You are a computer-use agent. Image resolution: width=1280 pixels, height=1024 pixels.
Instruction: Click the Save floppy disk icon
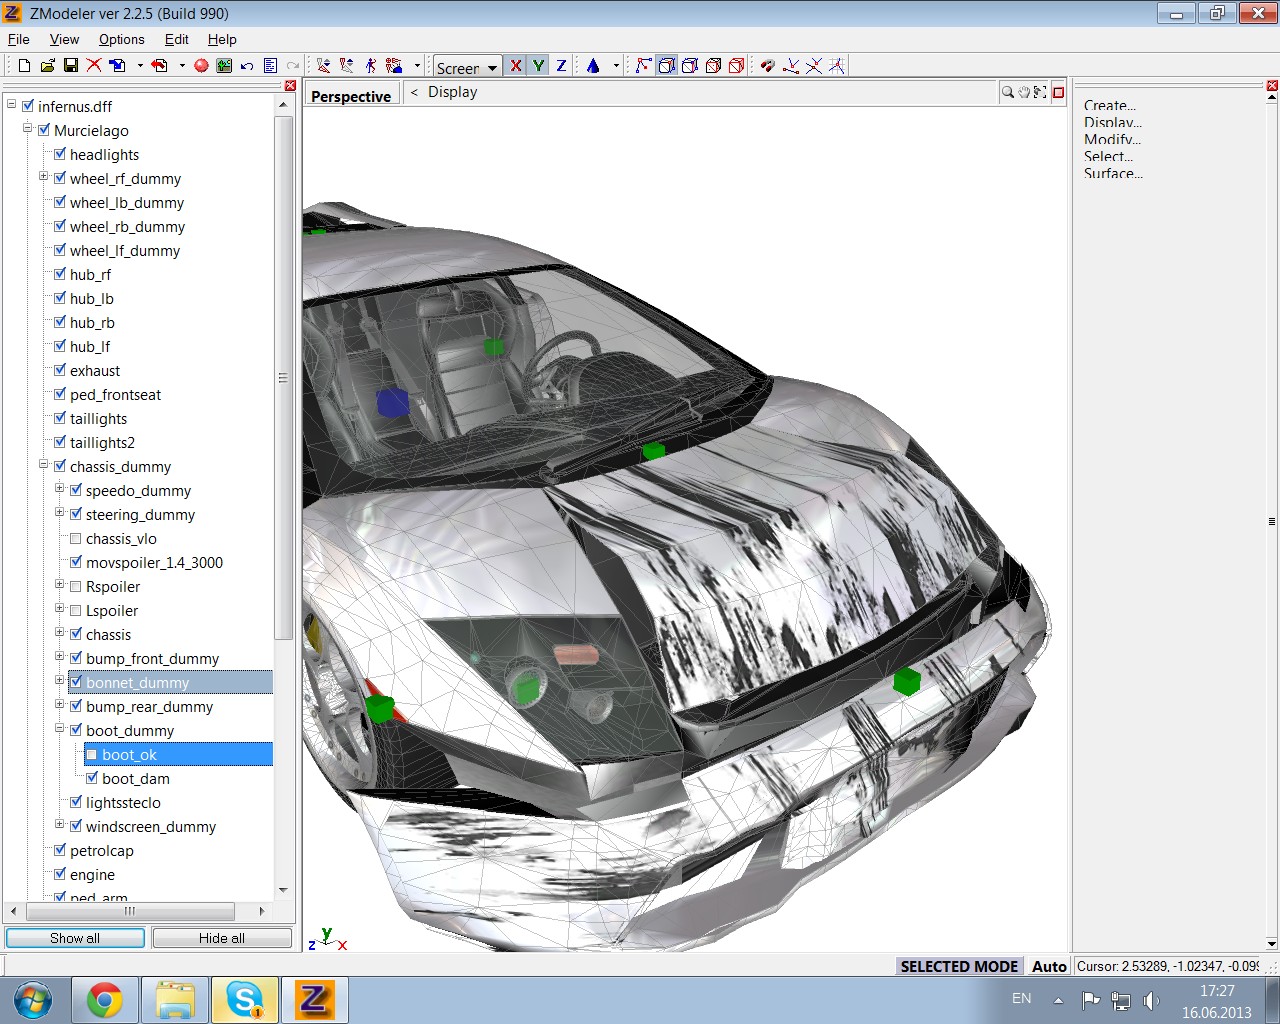point(70,66)
